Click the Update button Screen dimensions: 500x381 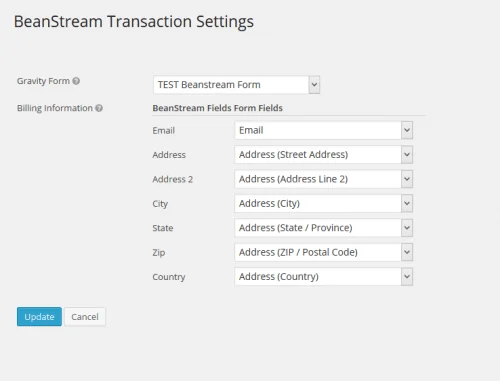(39, 317)
